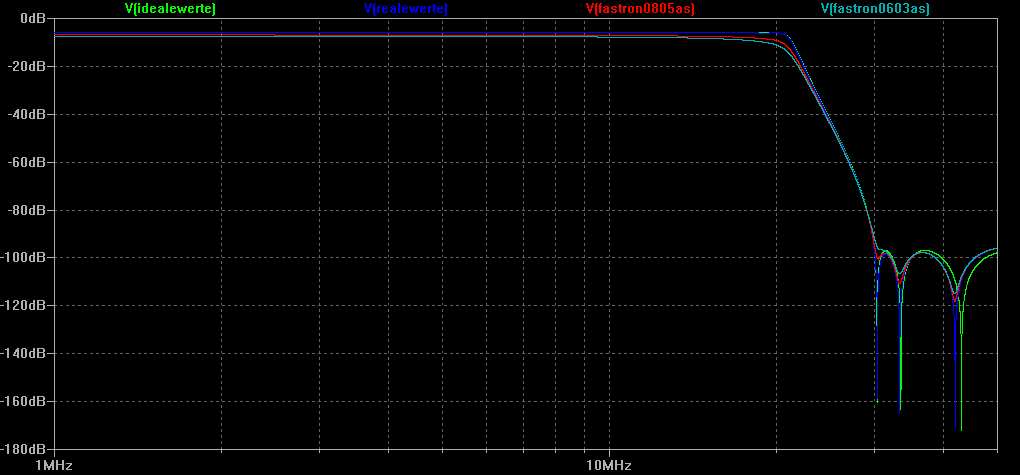The height and width of the screenshot is (475, 1020).
Task: Click the -180dB axis label
Action: pyautogui.click(x=24, y=449)
